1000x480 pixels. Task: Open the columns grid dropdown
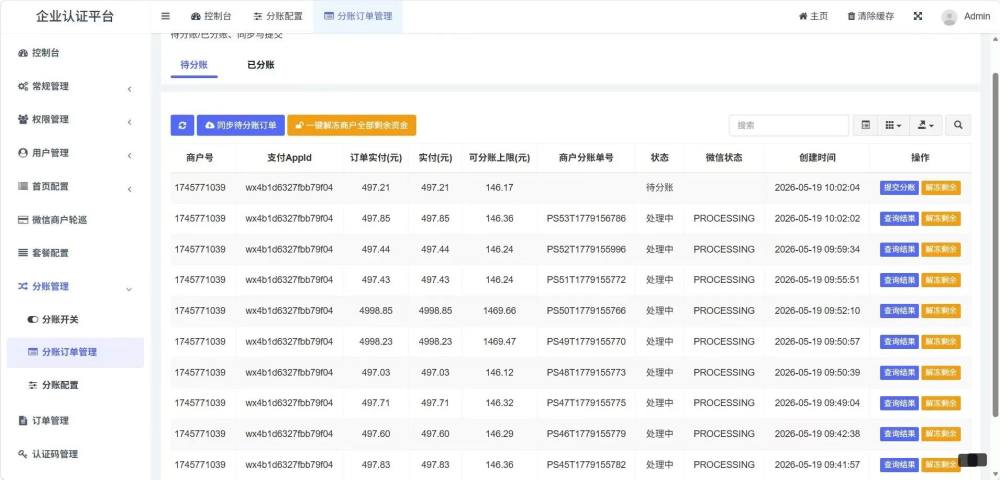click(893, 126)
